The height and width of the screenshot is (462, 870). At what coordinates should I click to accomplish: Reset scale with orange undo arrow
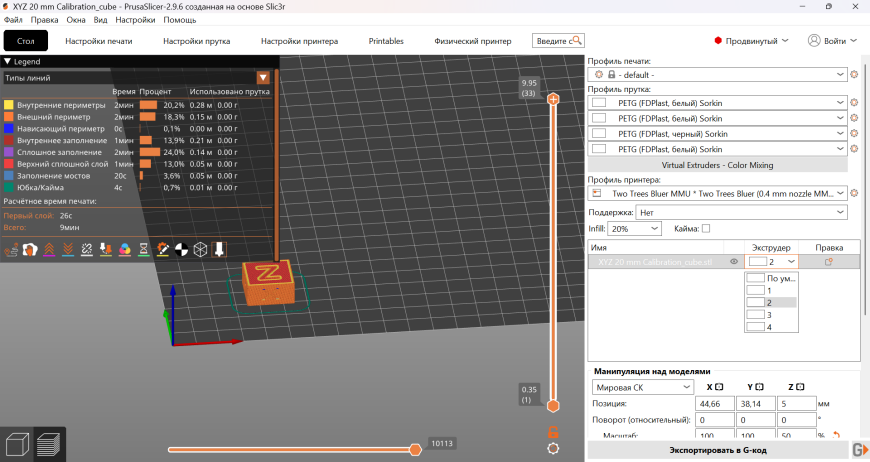point(837,435)
